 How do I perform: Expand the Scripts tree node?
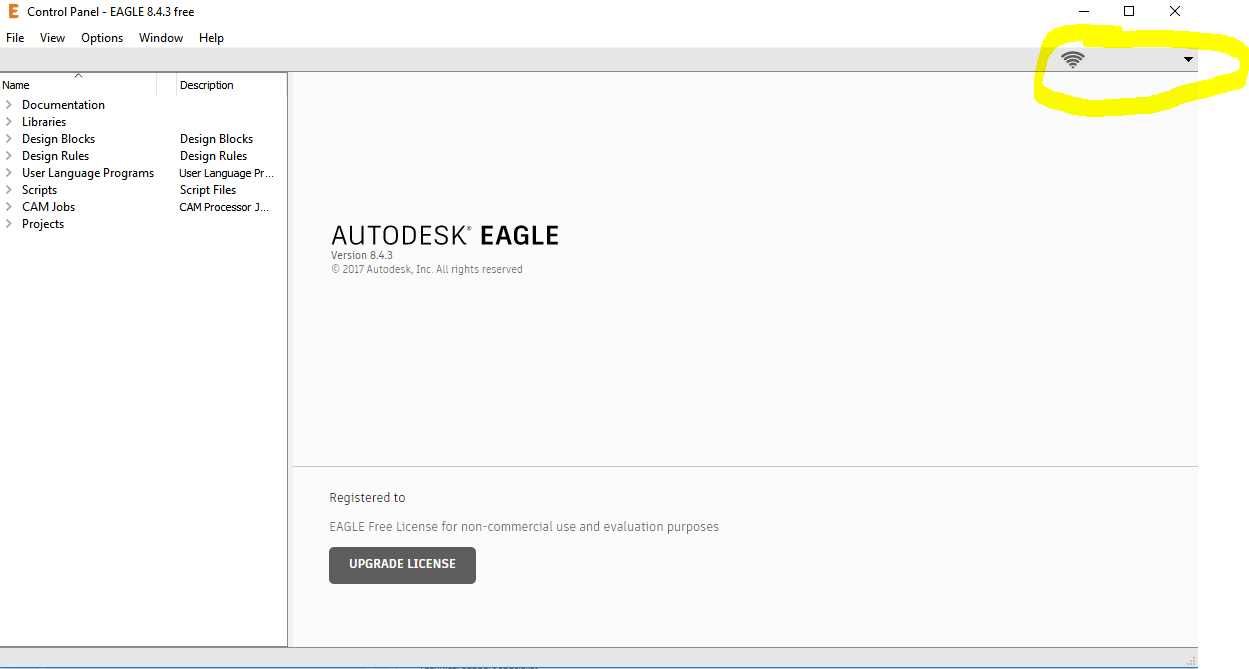pos(9,190)
